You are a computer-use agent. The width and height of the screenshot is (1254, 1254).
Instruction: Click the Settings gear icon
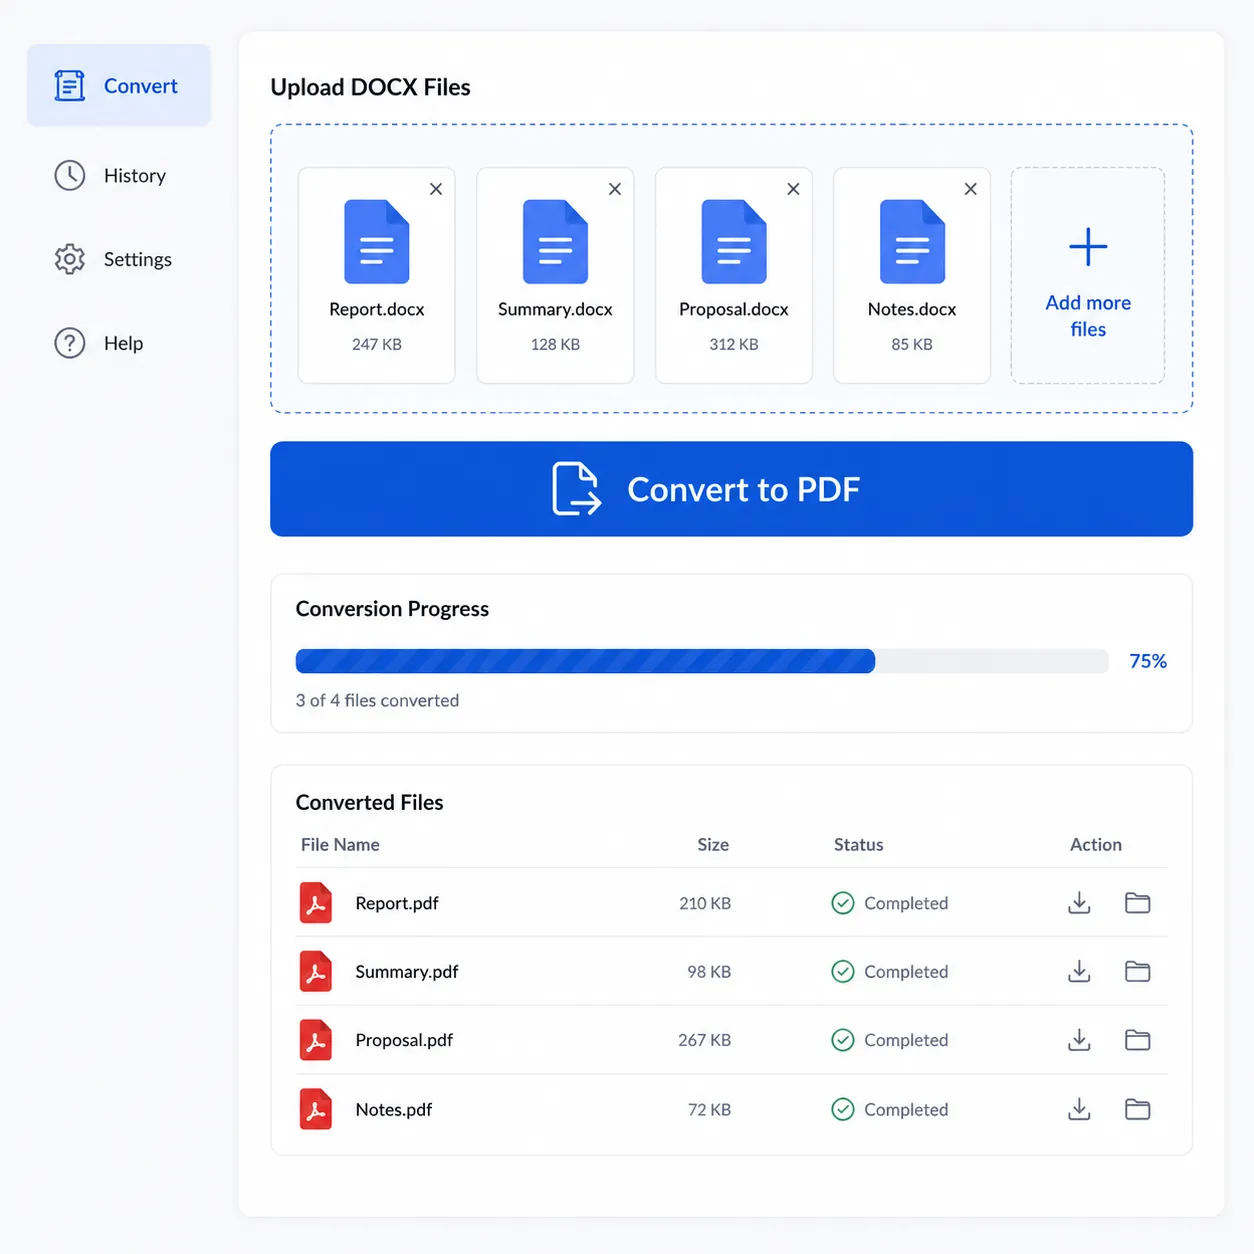(70, 259)
